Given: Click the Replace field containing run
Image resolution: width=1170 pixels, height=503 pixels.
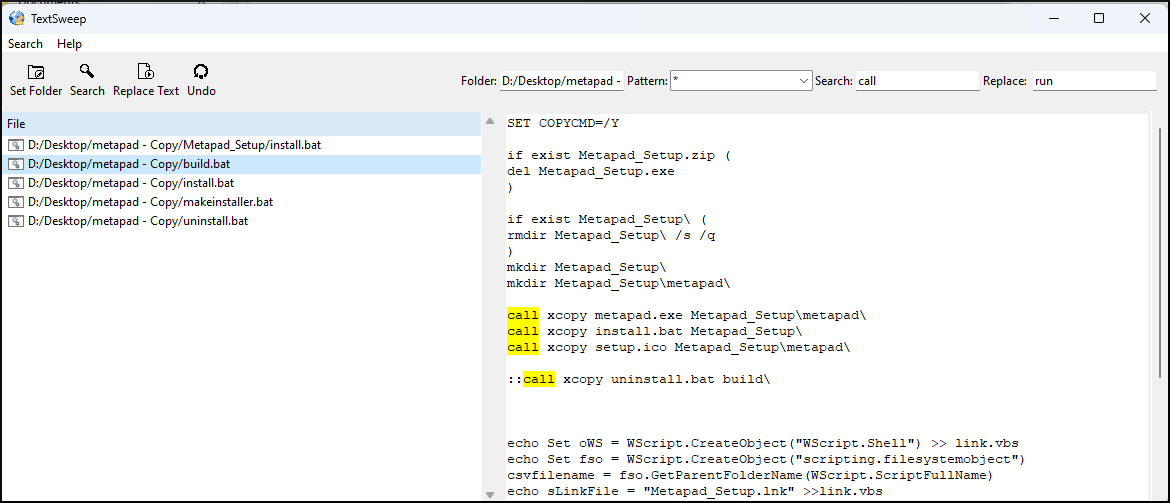Looking at the screenshot, I should point(1094,81).
